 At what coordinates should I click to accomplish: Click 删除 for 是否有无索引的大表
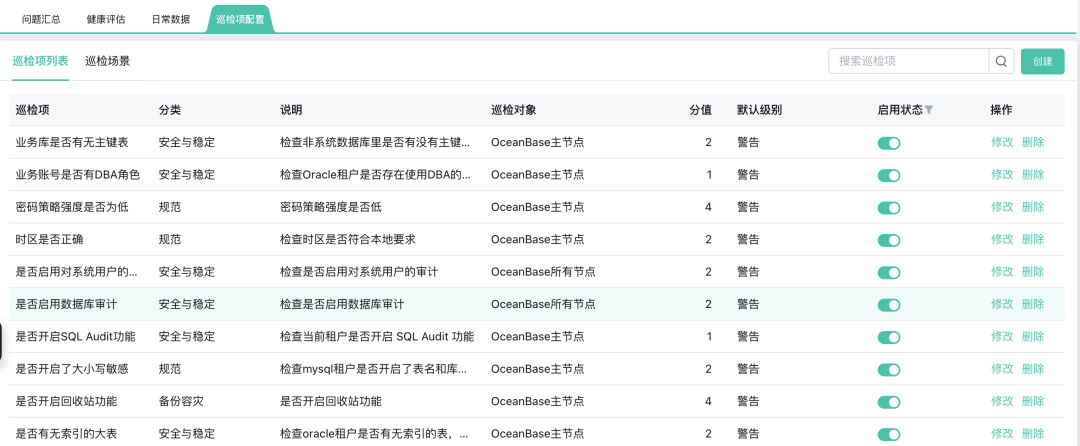pos(1033,434)
